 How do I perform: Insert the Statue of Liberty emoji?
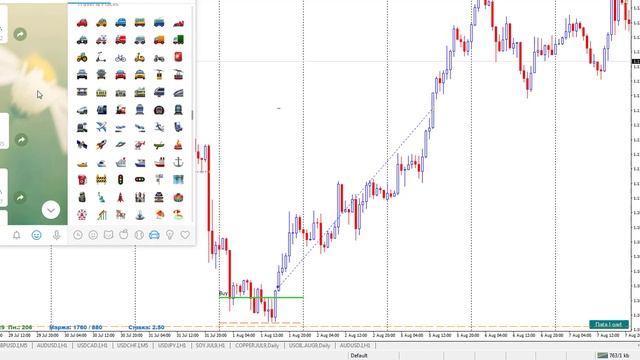pos(101,198)
